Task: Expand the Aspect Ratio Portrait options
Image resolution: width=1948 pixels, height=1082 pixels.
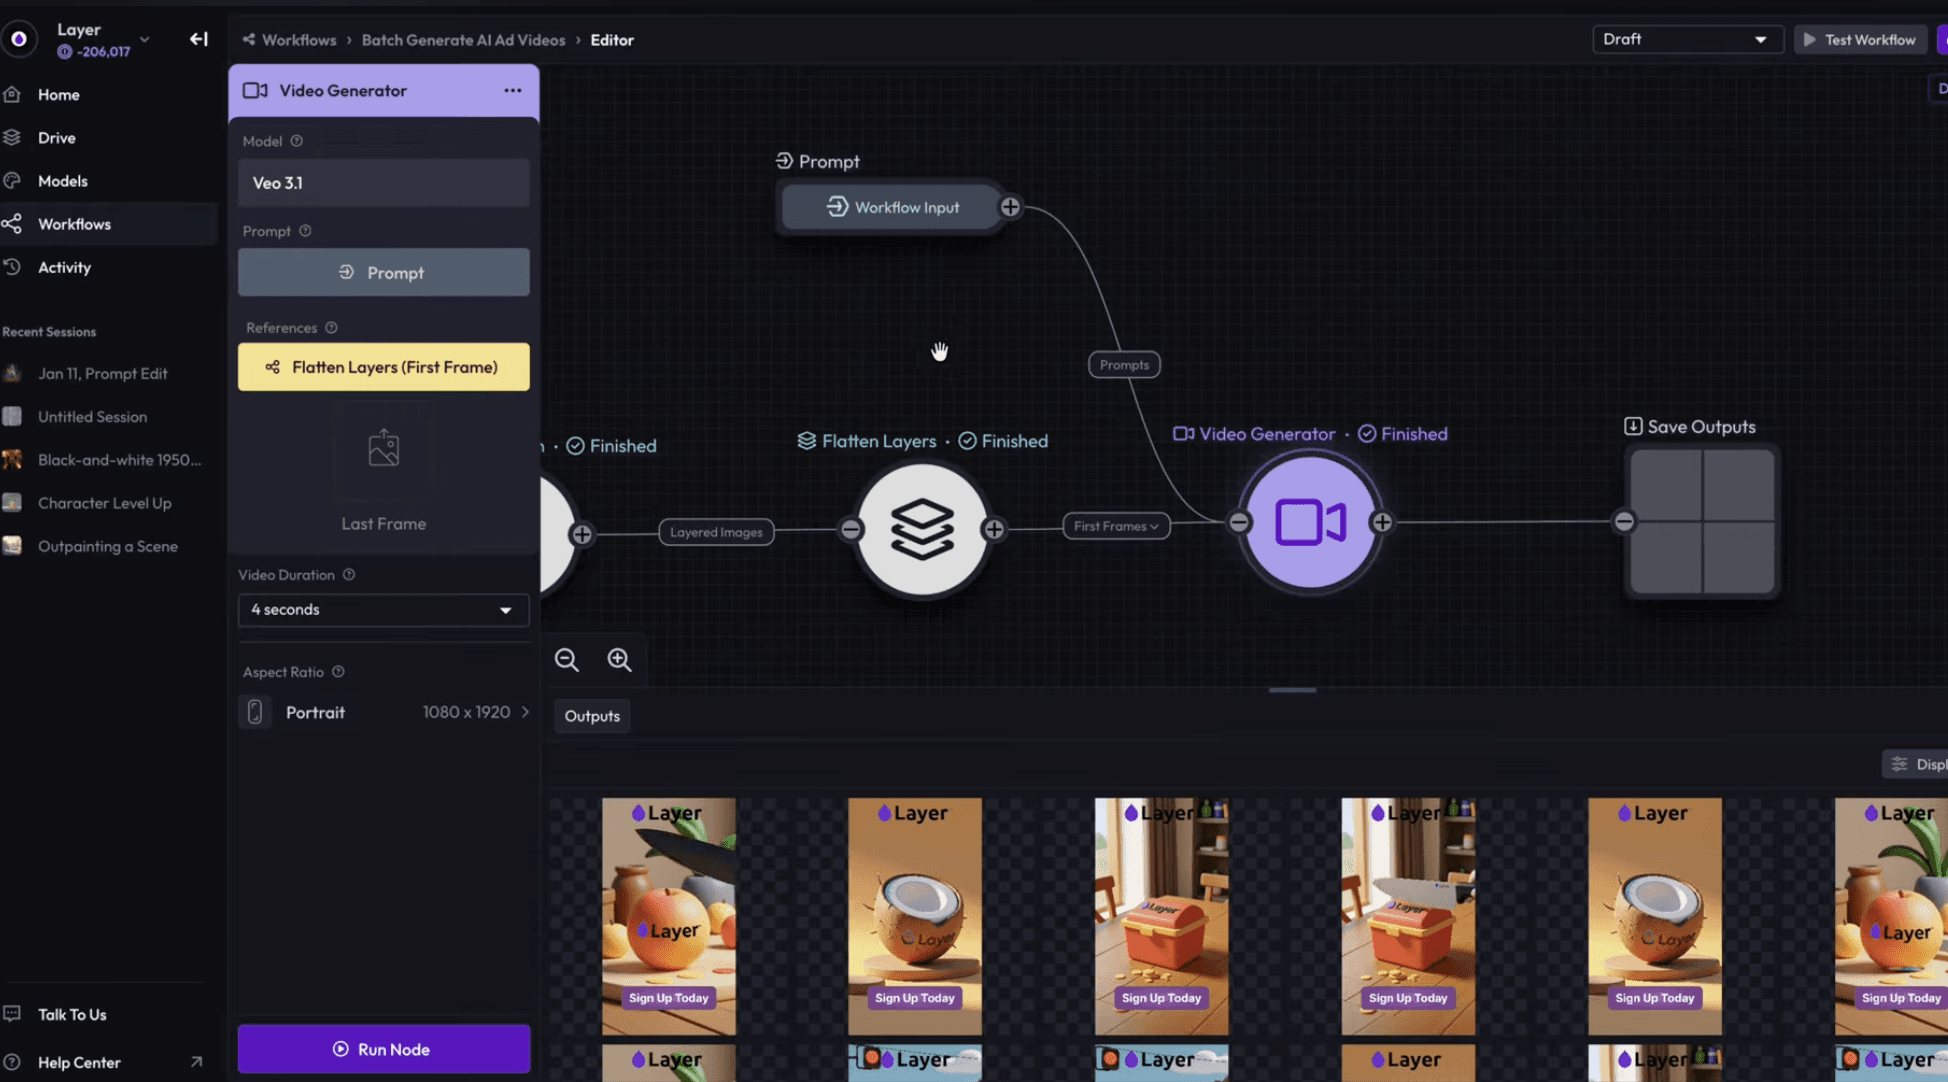Action: [524, 712]
